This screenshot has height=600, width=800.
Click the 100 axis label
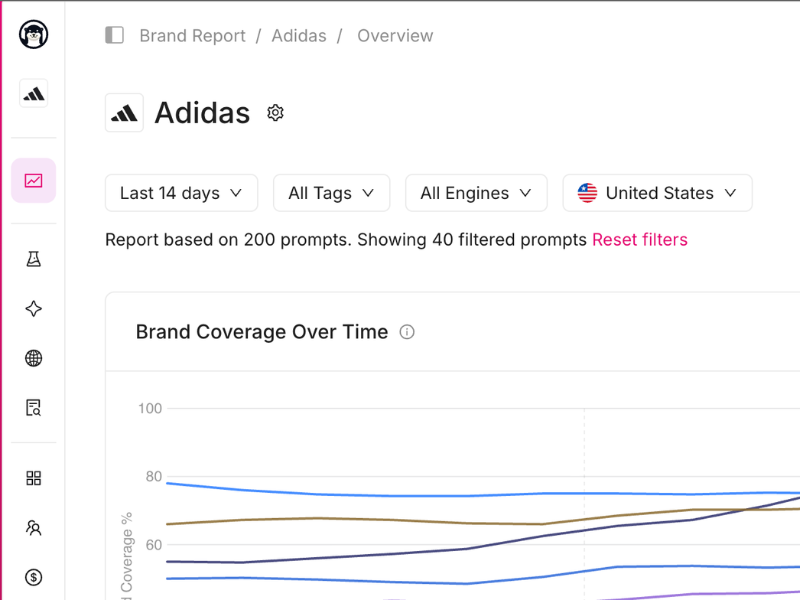[x=150, y=409]
